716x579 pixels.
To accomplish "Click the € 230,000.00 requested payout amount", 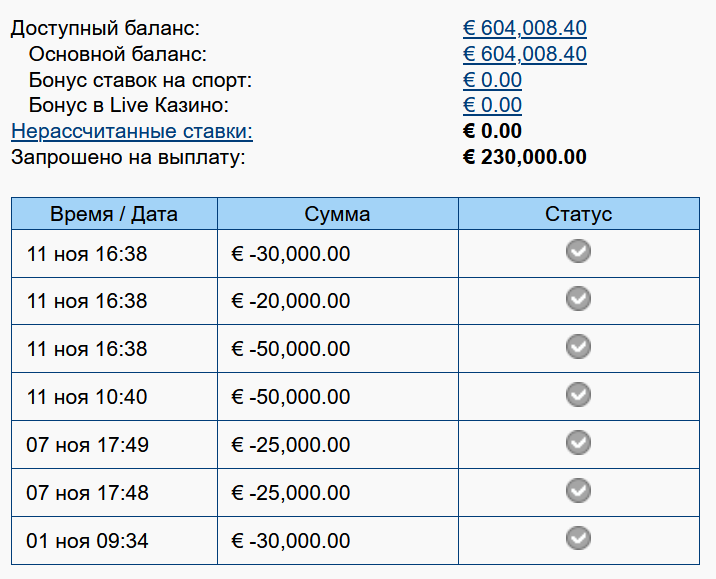I will click(x=524, y=157).
